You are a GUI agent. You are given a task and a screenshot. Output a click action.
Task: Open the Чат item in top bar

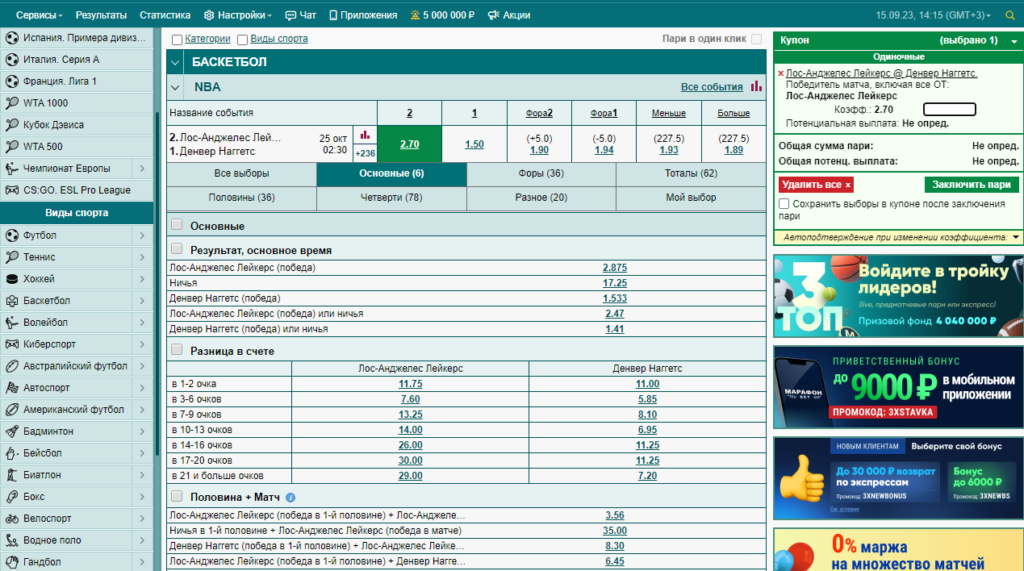tap(300, 15)
